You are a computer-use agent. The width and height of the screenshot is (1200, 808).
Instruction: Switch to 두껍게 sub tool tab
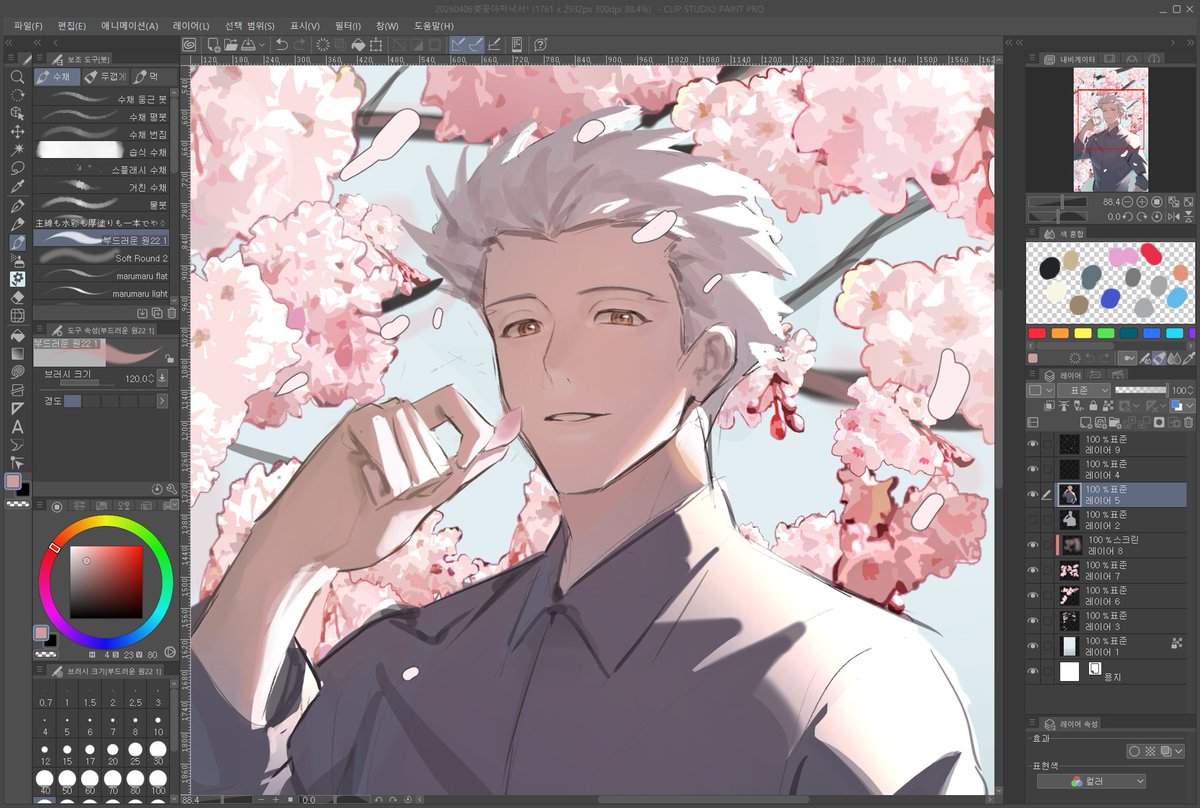point(106,76)
